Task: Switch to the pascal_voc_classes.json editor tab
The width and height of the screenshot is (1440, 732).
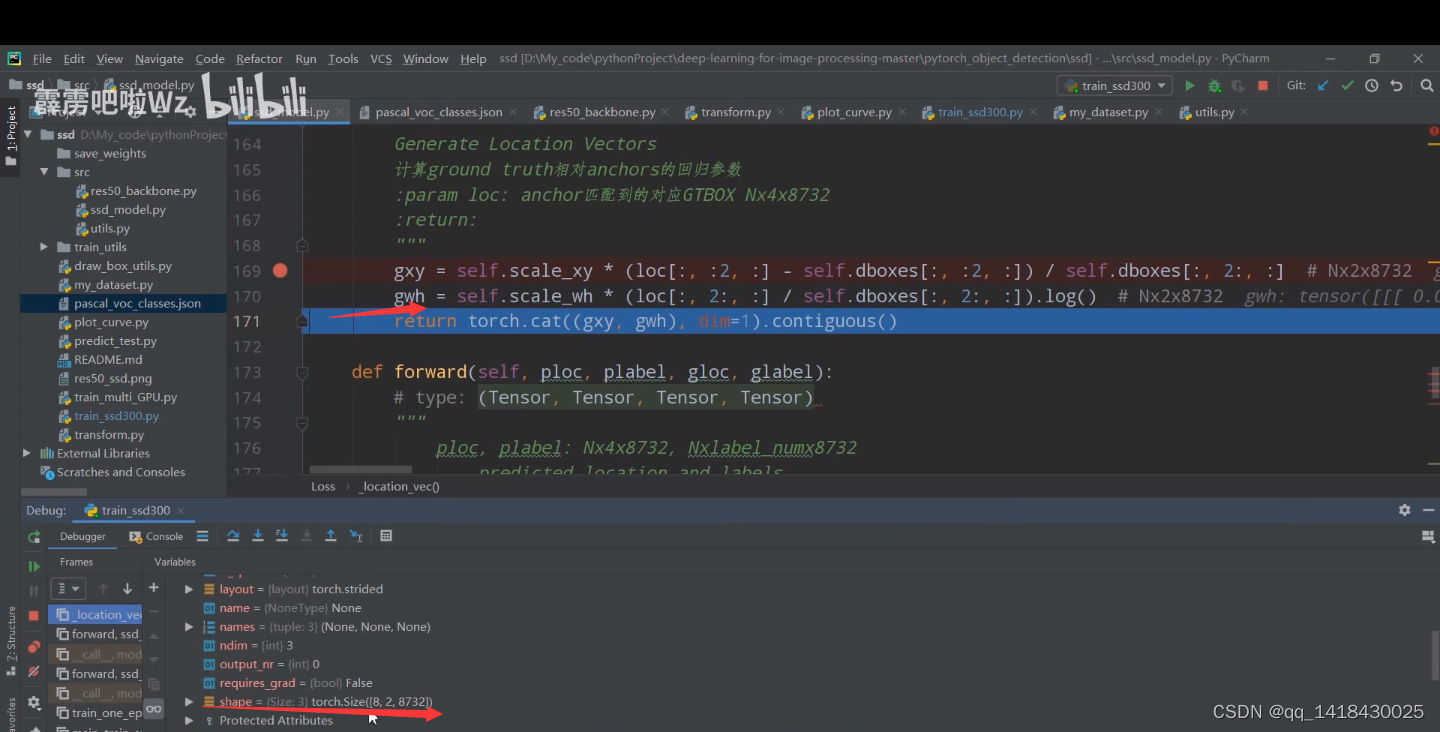Action: [x=438, y=112]
